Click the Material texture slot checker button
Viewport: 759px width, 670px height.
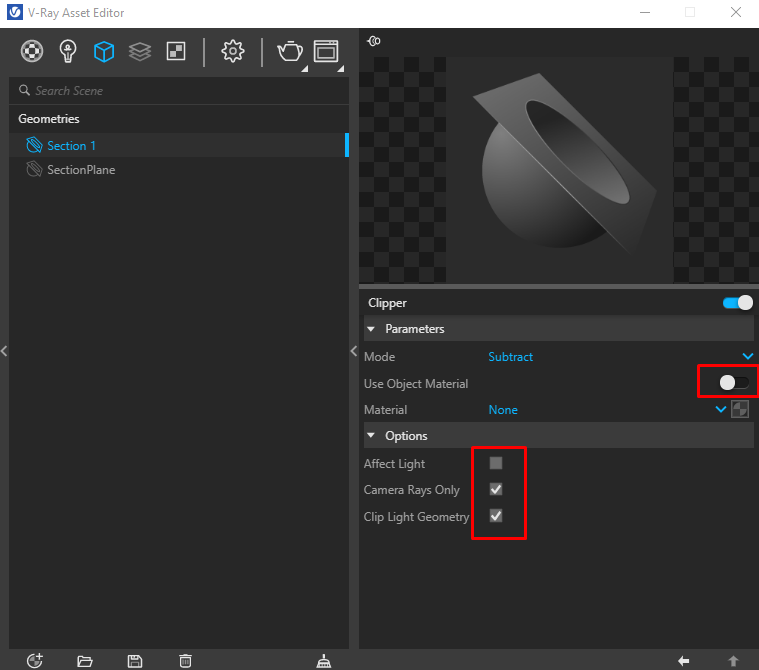[740, 410]
